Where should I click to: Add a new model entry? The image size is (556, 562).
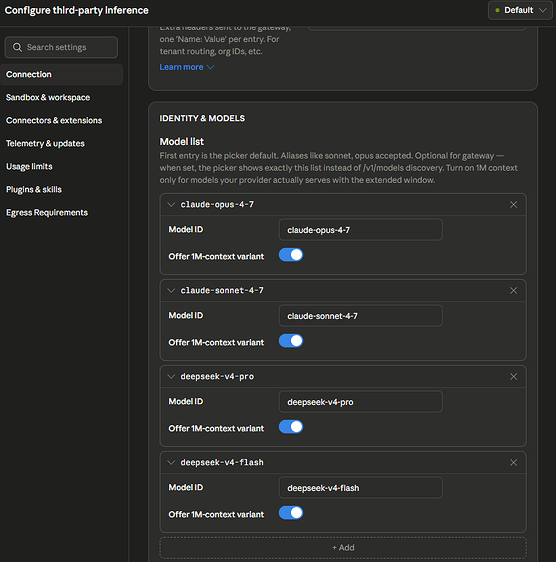[343, 547]
